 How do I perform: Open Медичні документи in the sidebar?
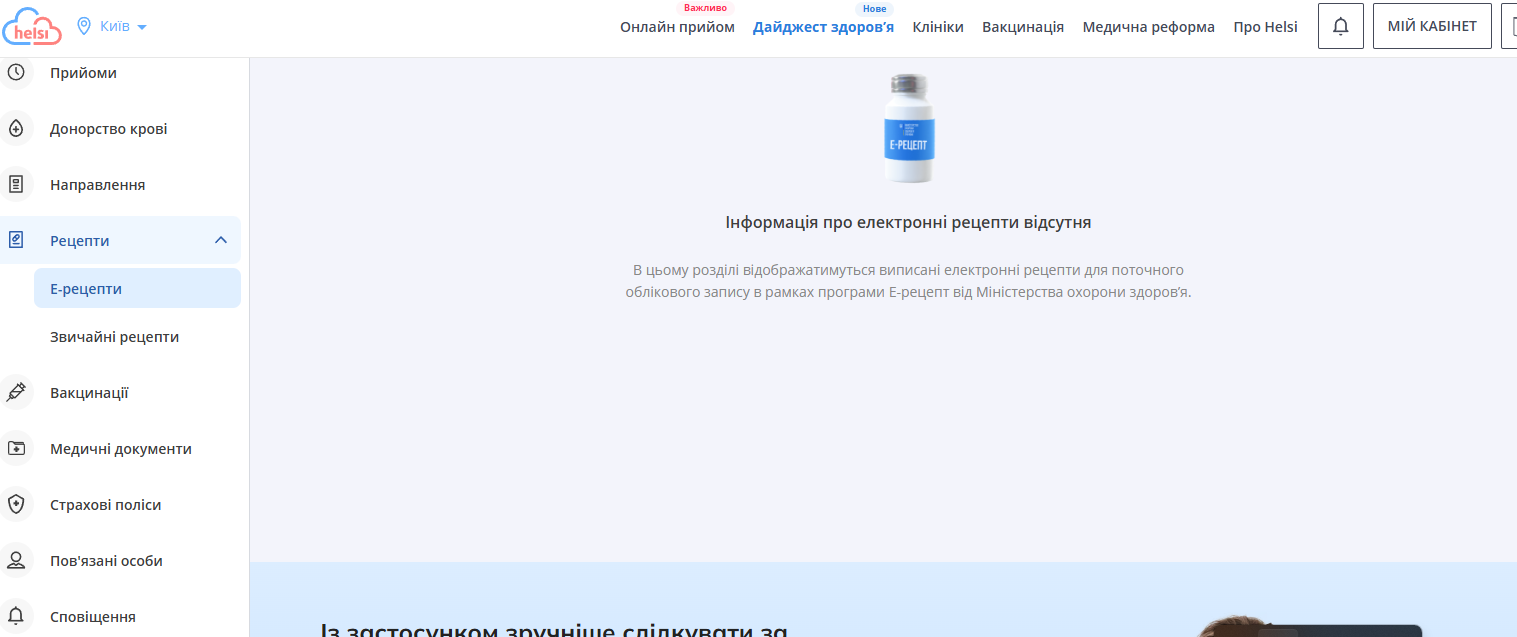tap(120, 449)
